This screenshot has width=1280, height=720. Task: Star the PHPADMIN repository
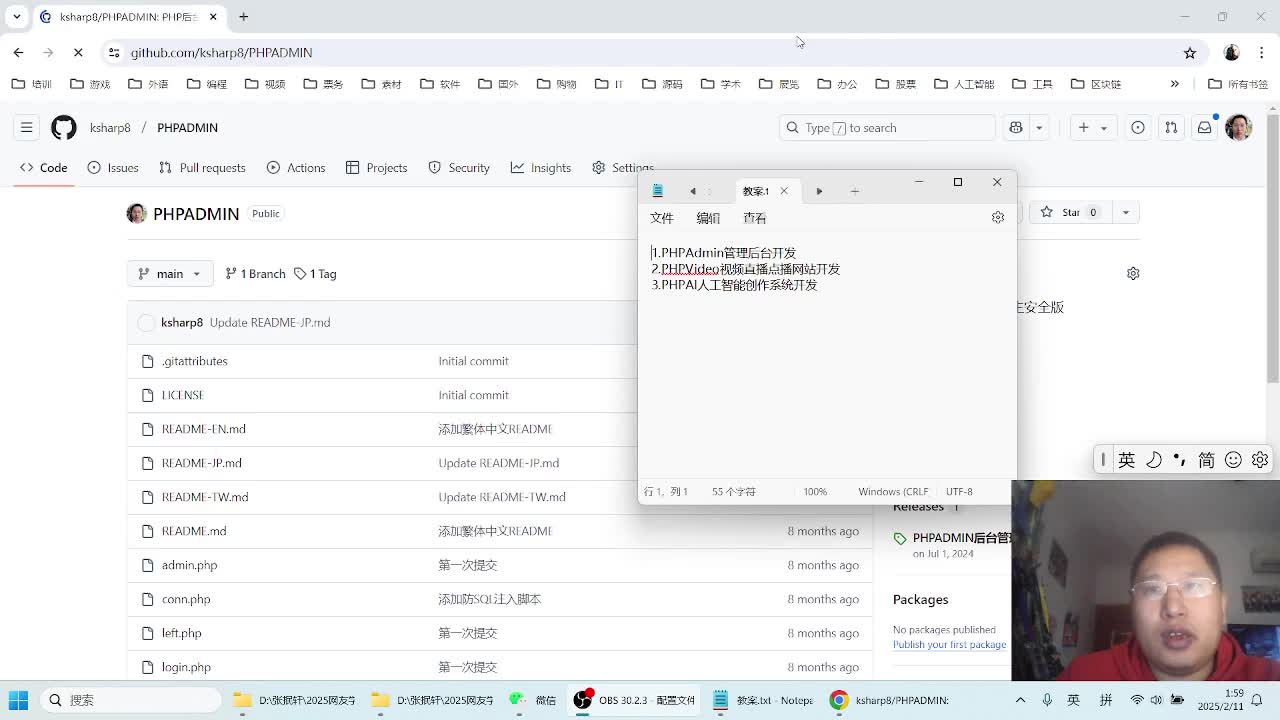coord(1070,212)
